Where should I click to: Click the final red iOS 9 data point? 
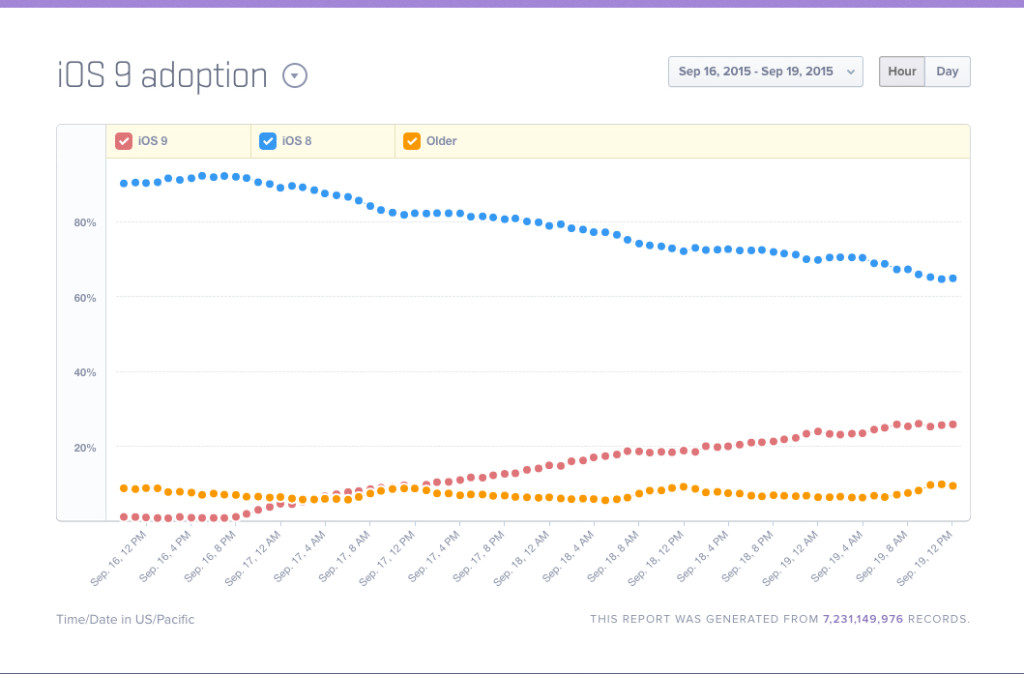[x=952, y=424]
